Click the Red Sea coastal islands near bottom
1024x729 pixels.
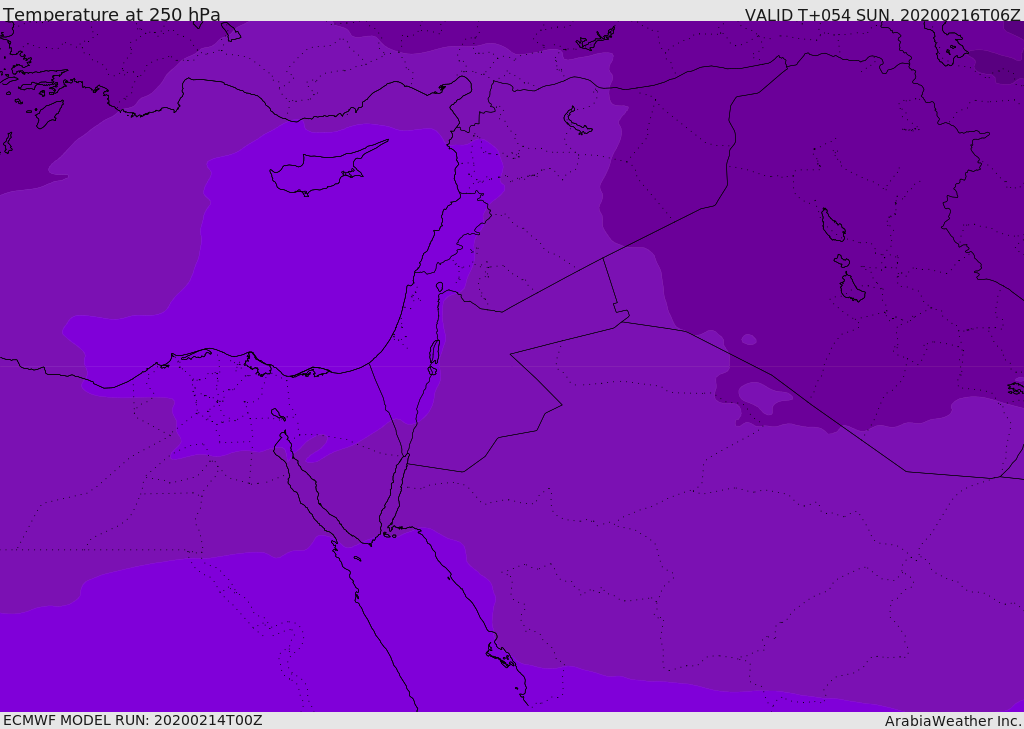pos(500,655)
